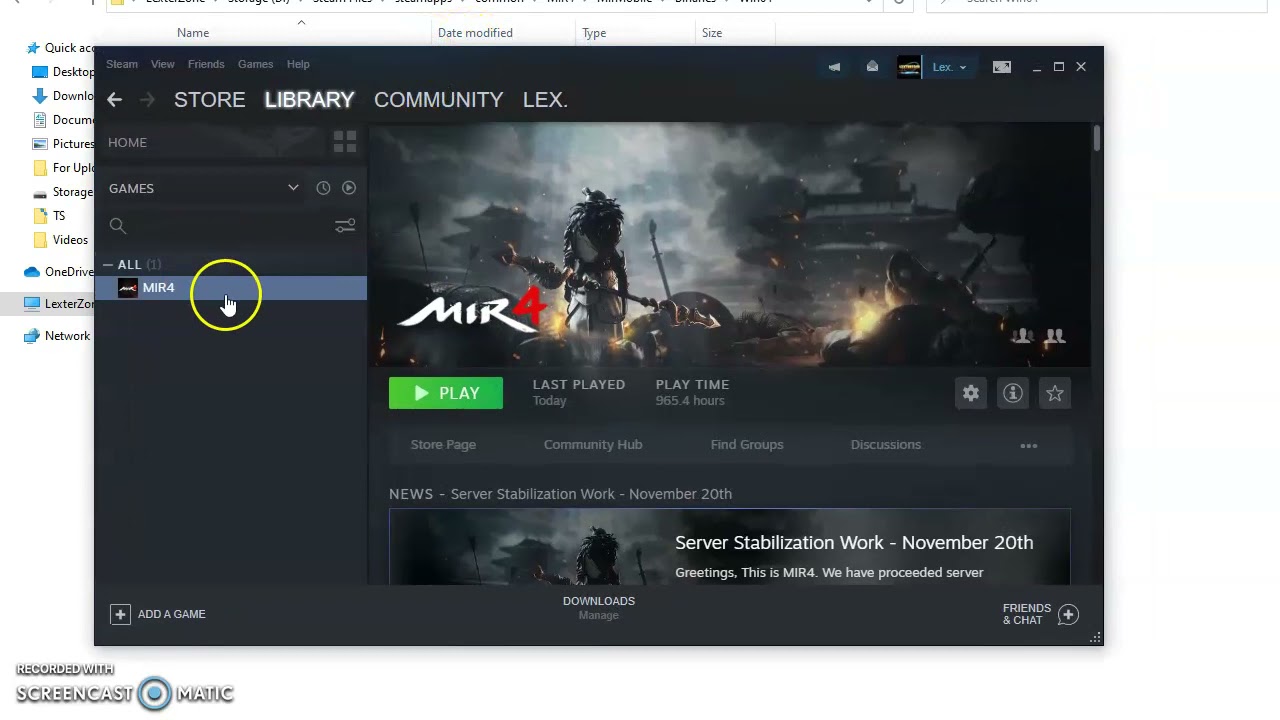Image resolution: width=1280 pixels, height=720 pixels.
Task: View MIR4 friends groups icon
Action: click(1055, 337)
